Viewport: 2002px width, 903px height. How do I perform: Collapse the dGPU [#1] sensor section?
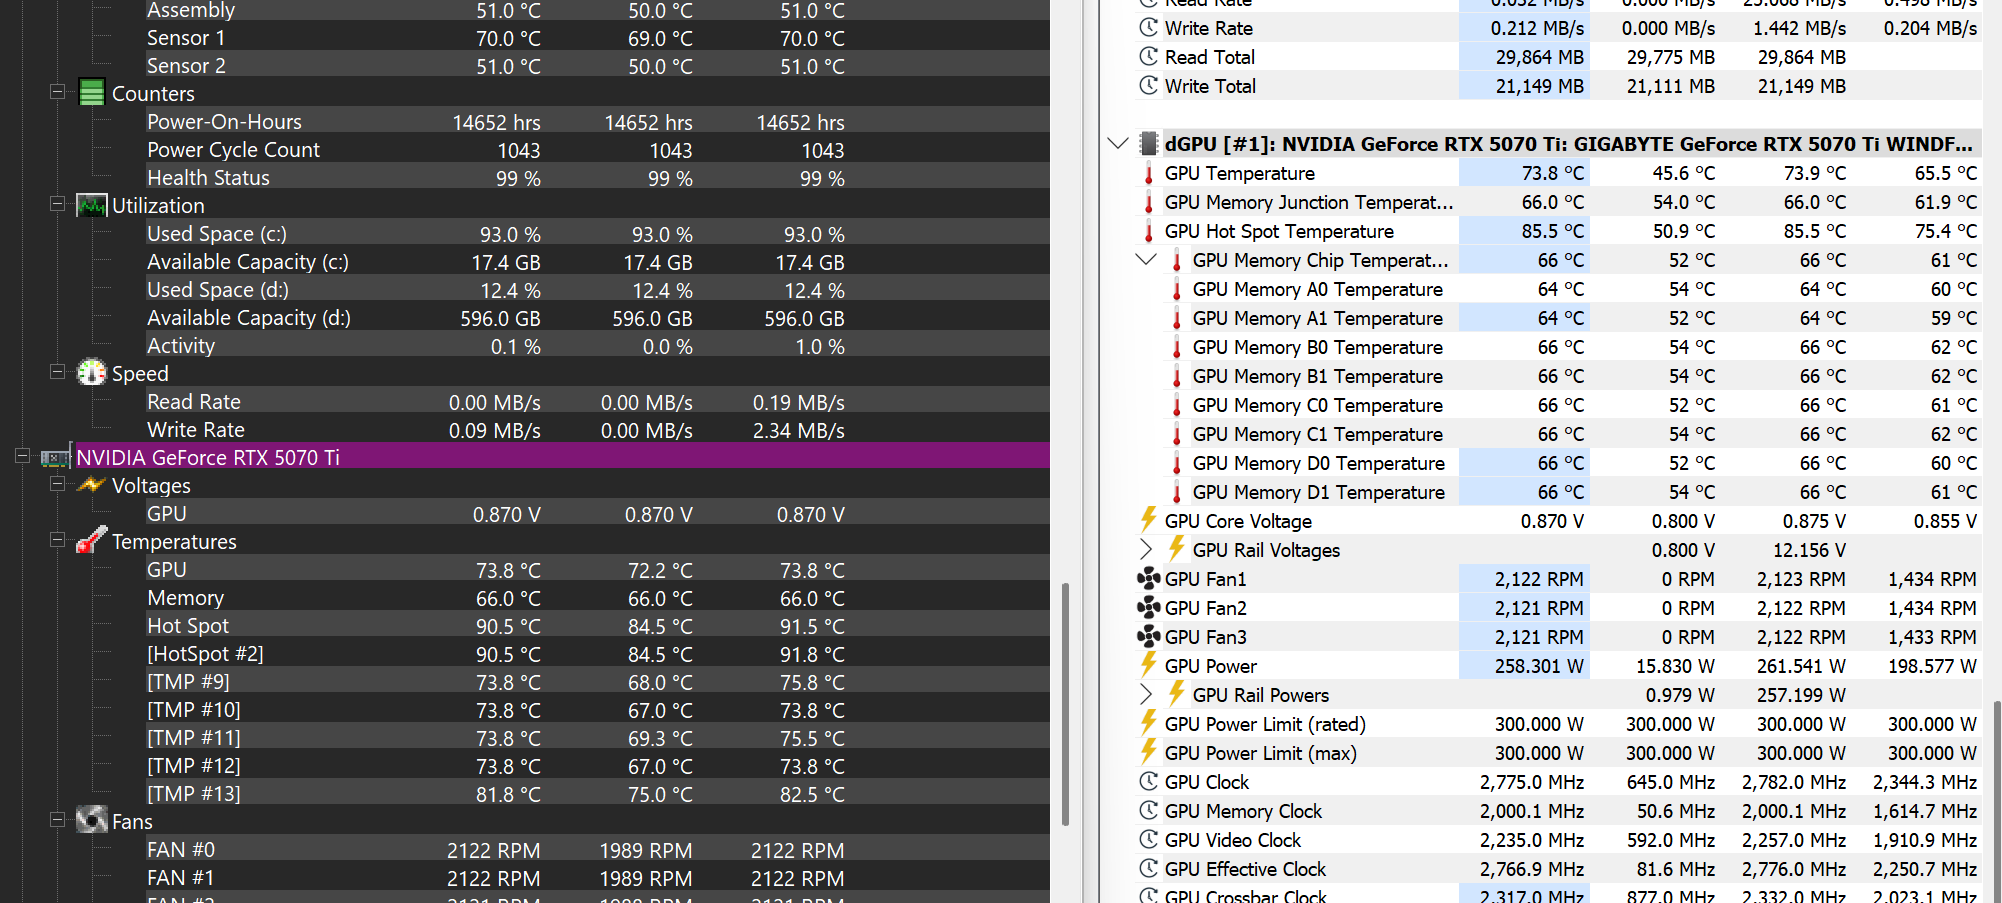(x=1118, y=144)
